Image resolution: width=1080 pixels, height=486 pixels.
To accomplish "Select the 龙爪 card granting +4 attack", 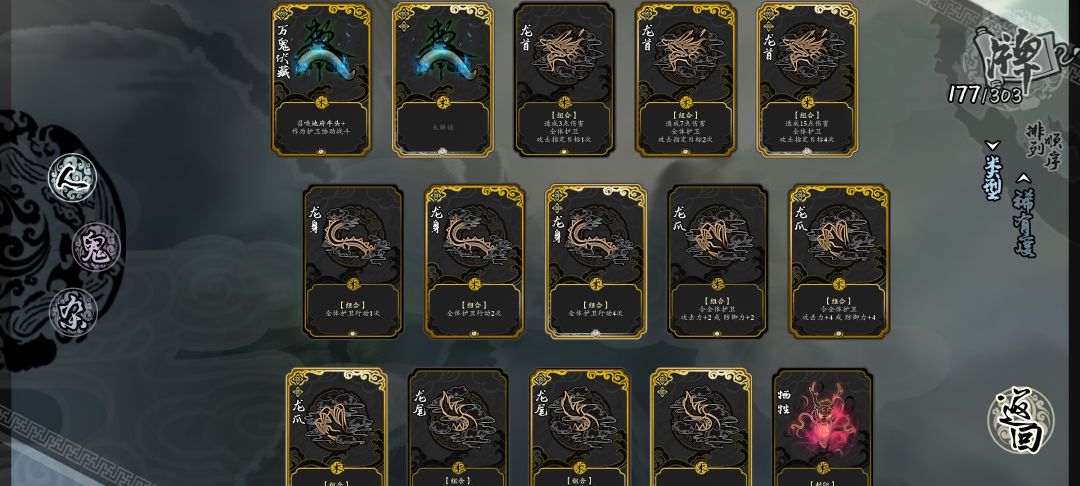I will pos(839,262).
